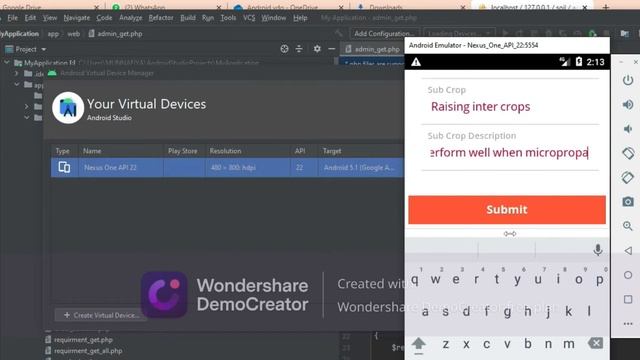Tap the 'p' key on the keyboard
Viewport: 640px width, 360px height.
(x=600, y=280)
